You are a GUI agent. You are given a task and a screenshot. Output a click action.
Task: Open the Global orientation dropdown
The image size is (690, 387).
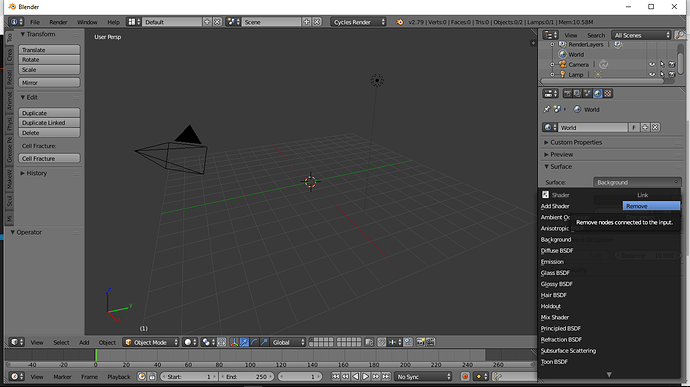288,342
